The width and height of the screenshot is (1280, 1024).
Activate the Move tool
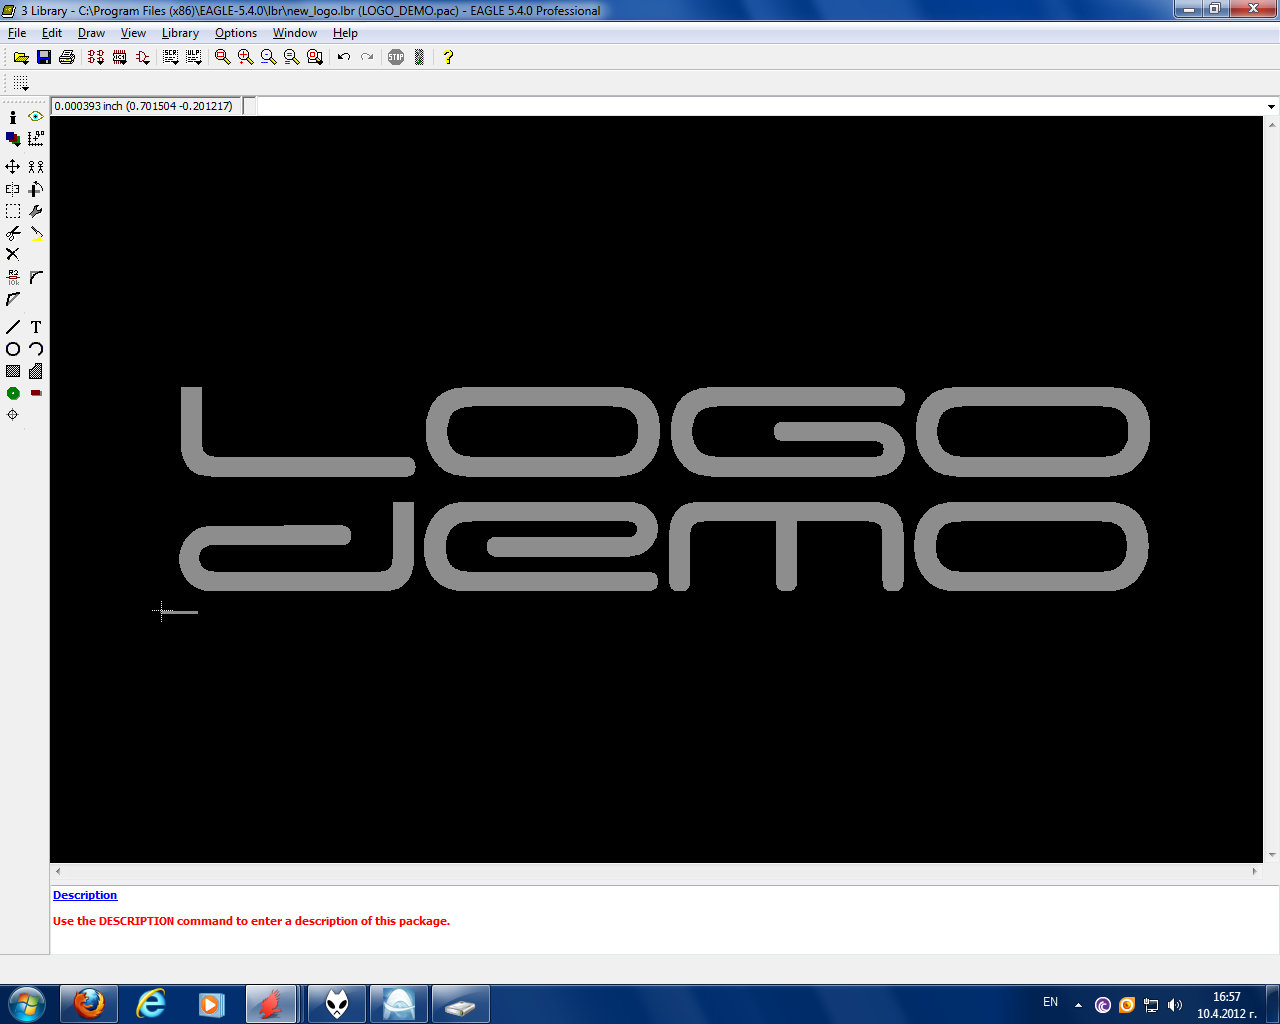(12, 167)
